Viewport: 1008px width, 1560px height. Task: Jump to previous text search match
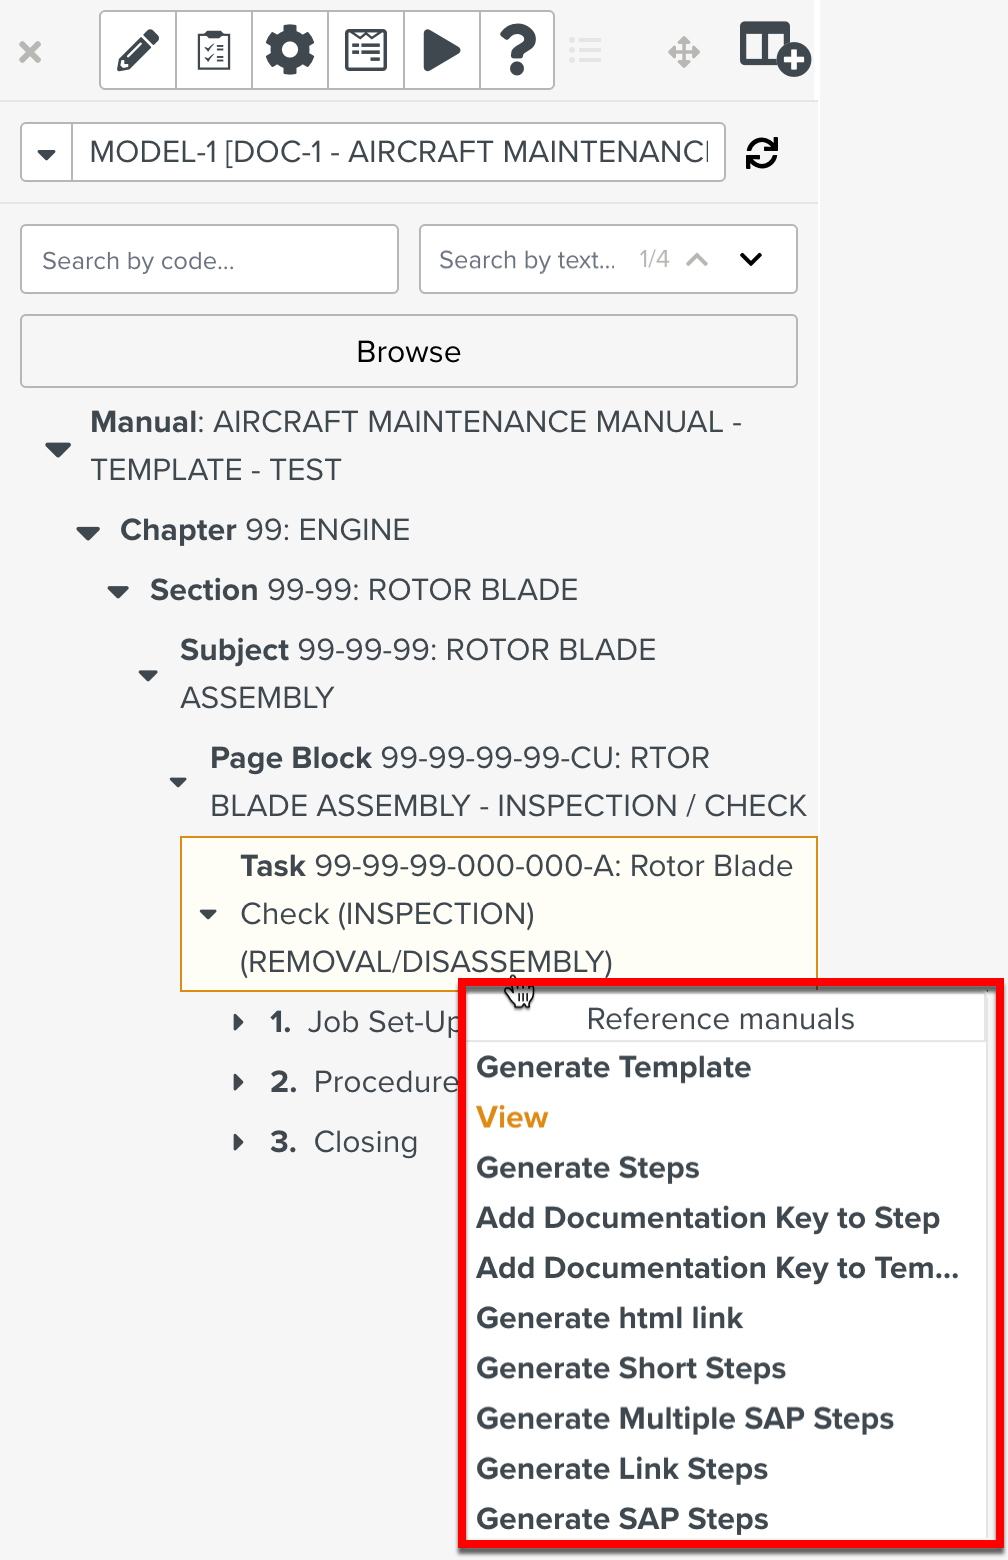coord(697,259)
